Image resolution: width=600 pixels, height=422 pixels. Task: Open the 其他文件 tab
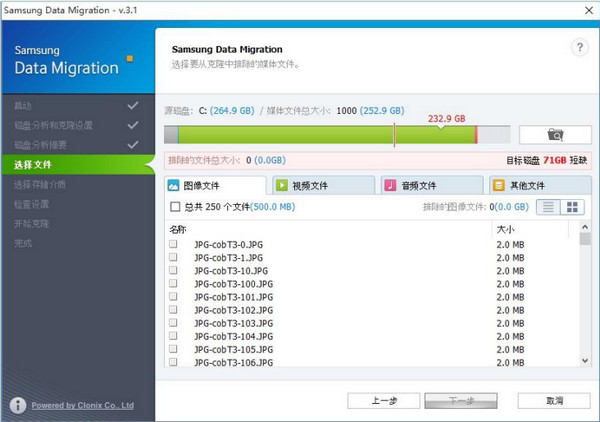[x=540, y=186]
